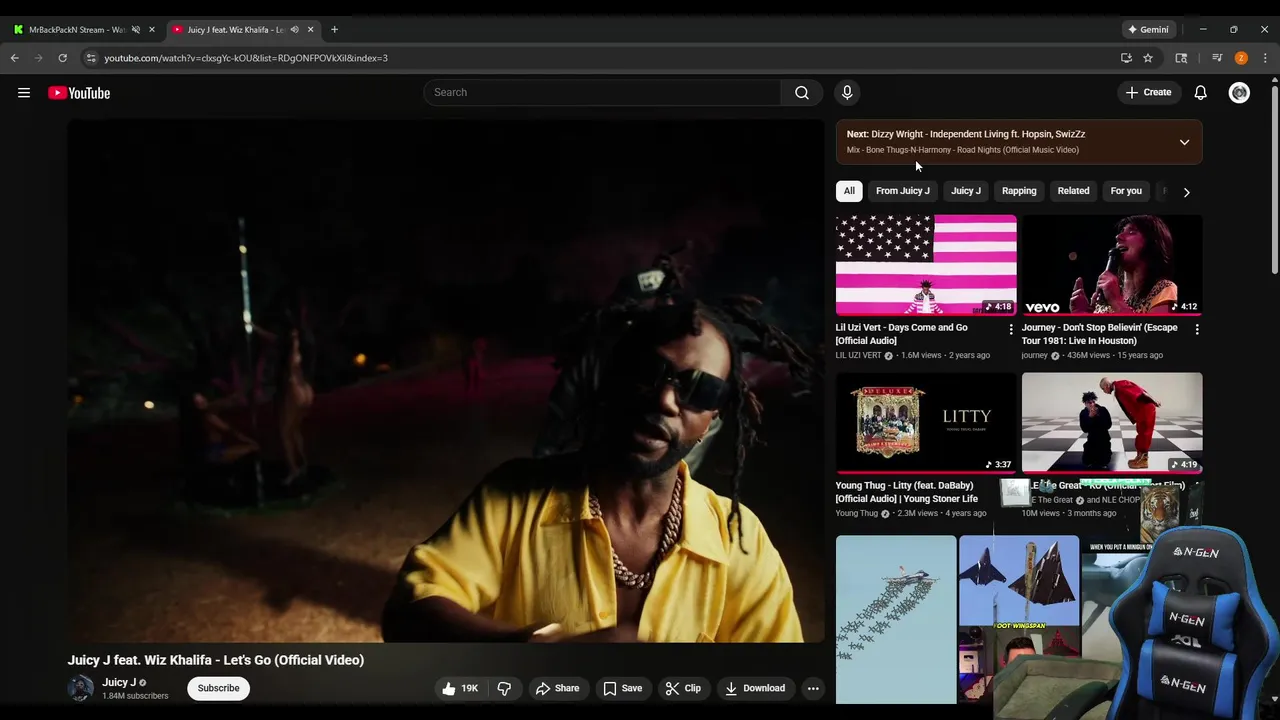Screen dimensions: 1280x720
Task: Dislike the video with thumbs down
Action: click(504, 688)
